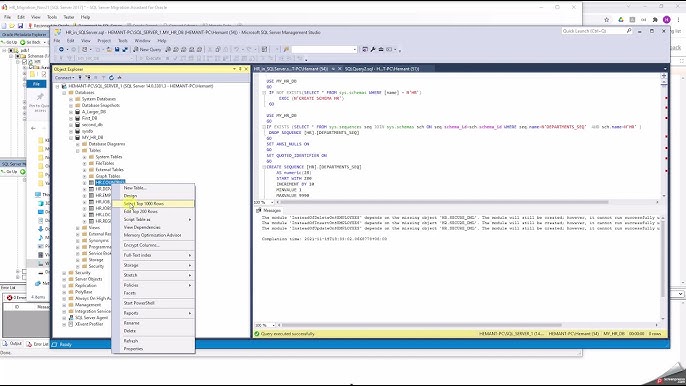Open the Script Table as submenu

[153, 219]
